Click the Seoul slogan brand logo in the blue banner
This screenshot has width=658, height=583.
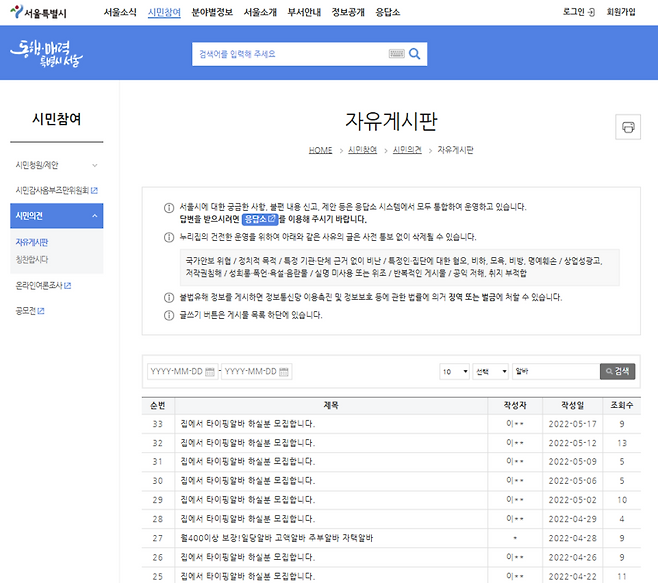[x=46, y=53]
